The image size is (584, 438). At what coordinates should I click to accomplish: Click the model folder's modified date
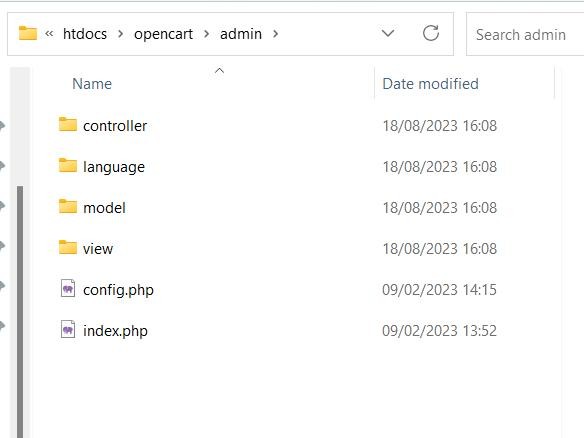point(439,208)
